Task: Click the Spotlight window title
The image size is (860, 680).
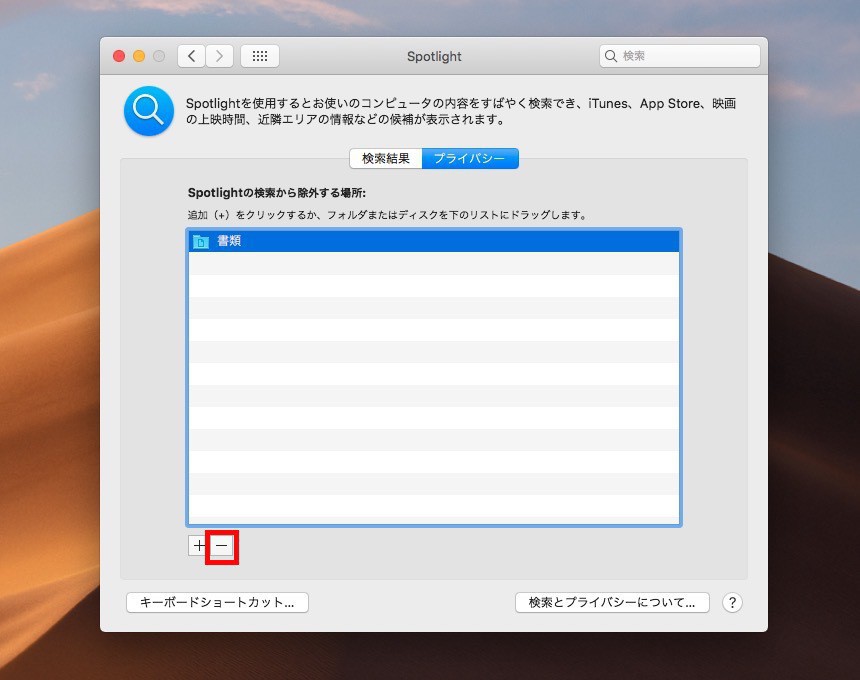Action: click(434, 56)
